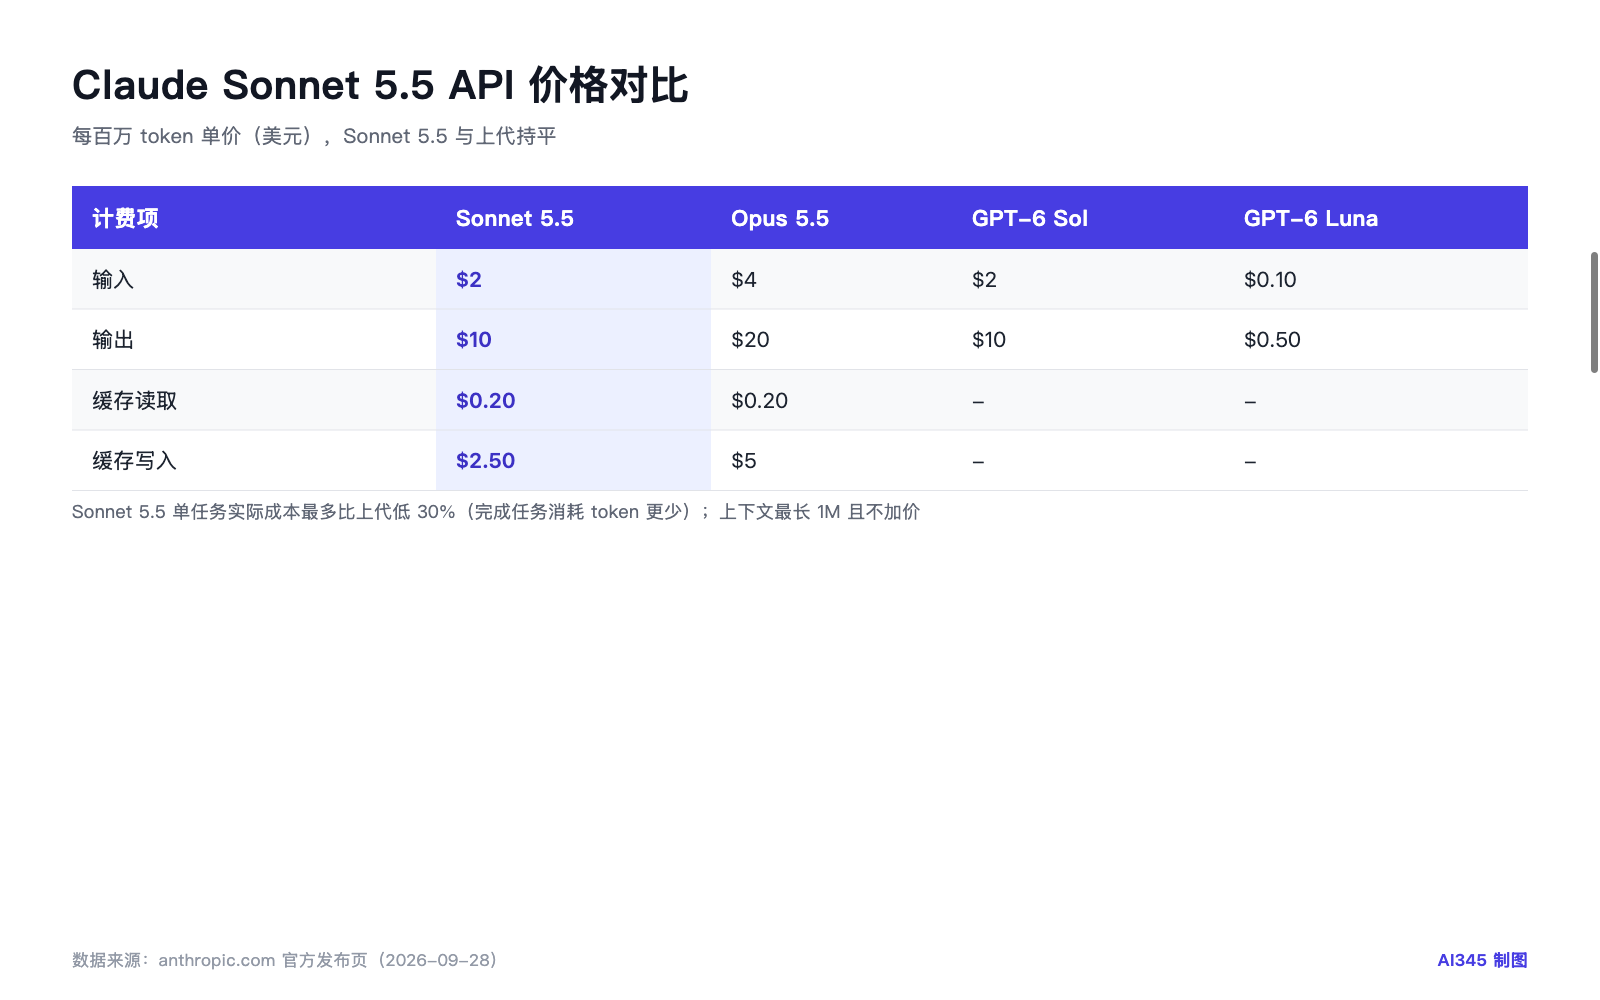The width and height of the screenshot is (1600, 1000).
Task: Select the 输入 row label
Action: [x=113, y=280]
